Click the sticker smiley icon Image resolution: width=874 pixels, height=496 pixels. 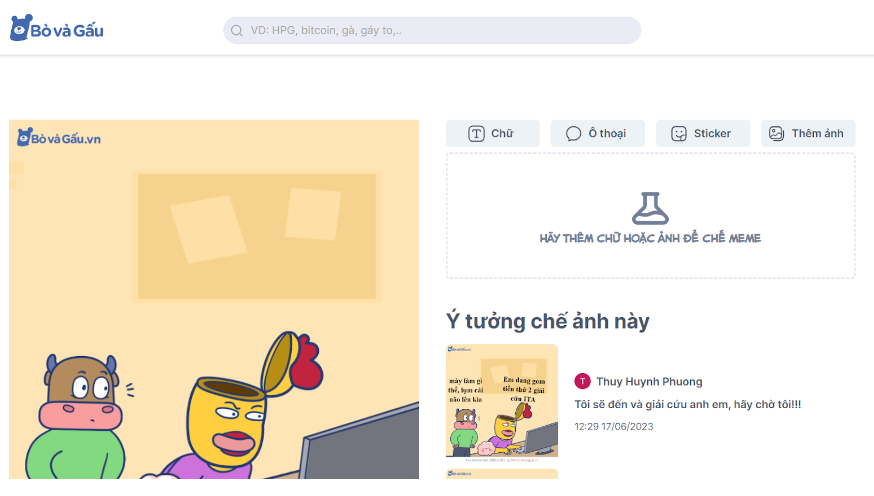679,134
